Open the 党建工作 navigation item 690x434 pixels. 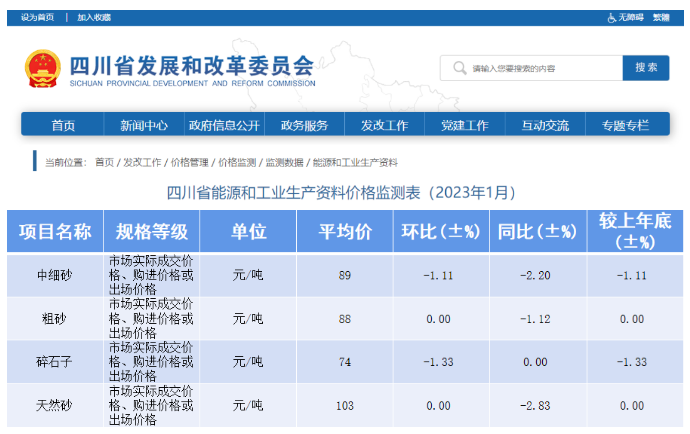point(464,125)
